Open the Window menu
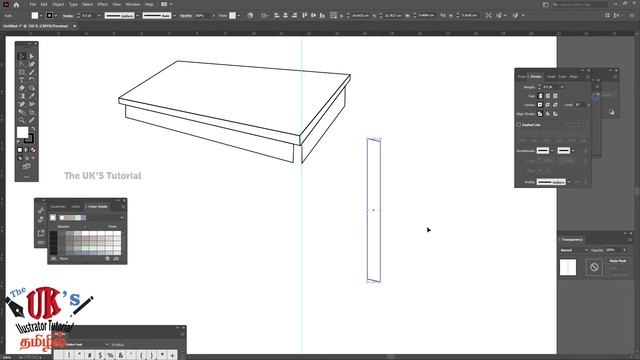 (x=133, y=4)
